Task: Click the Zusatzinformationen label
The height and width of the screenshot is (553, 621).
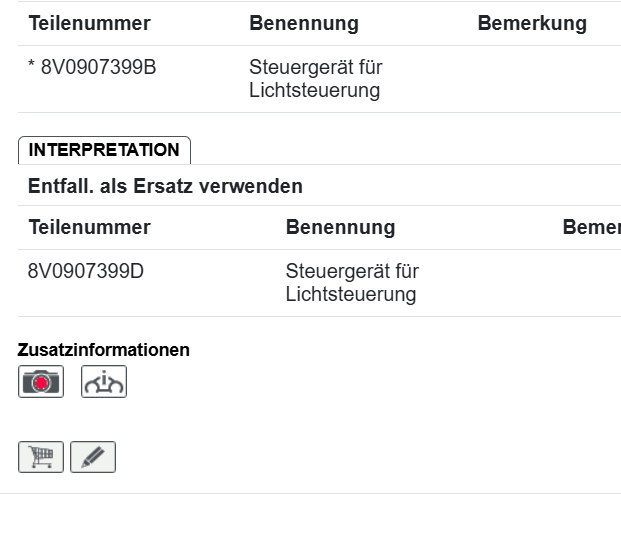Action: point(104,350)
